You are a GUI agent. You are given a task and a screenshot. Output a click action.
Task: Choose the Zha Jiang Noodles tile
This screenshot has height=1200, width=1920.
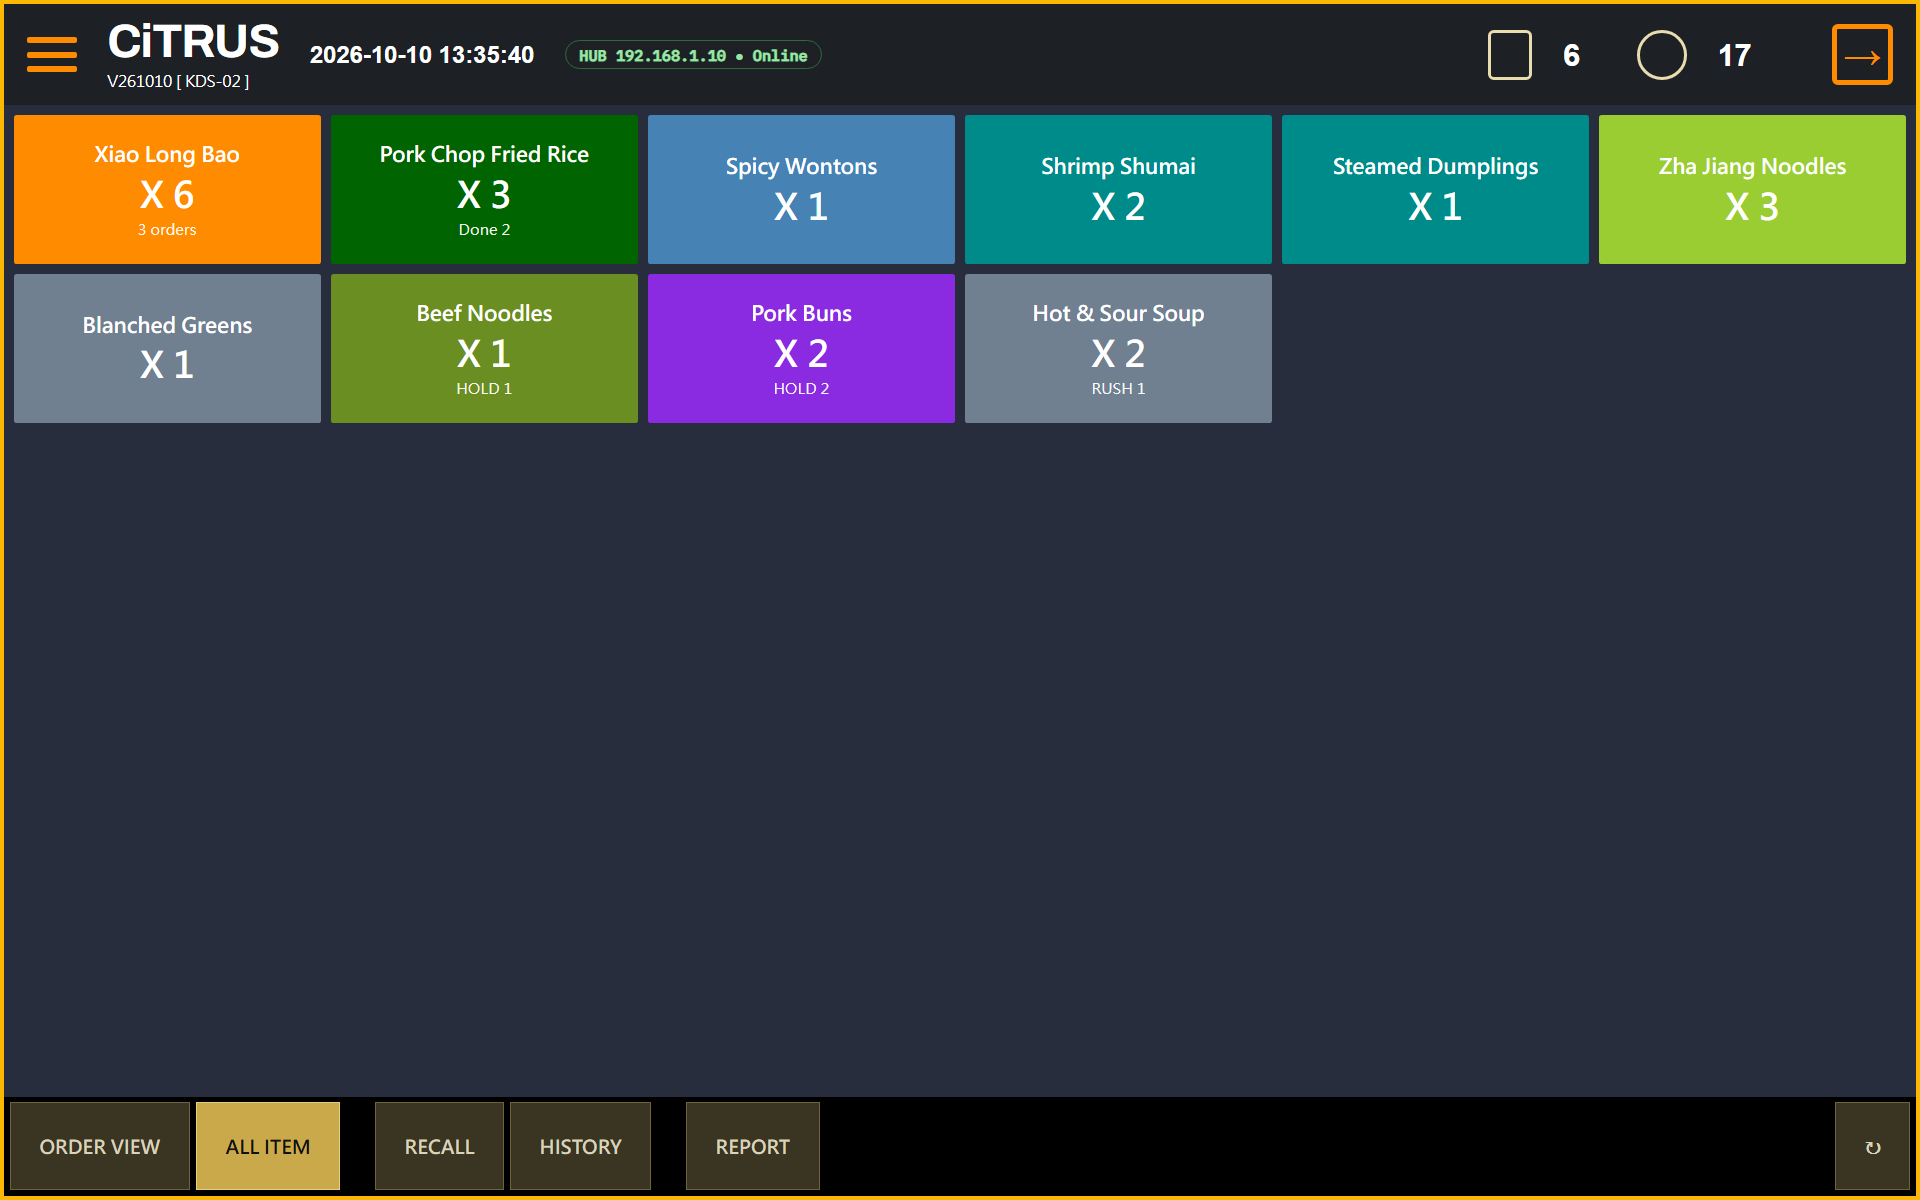(1752, 189)
